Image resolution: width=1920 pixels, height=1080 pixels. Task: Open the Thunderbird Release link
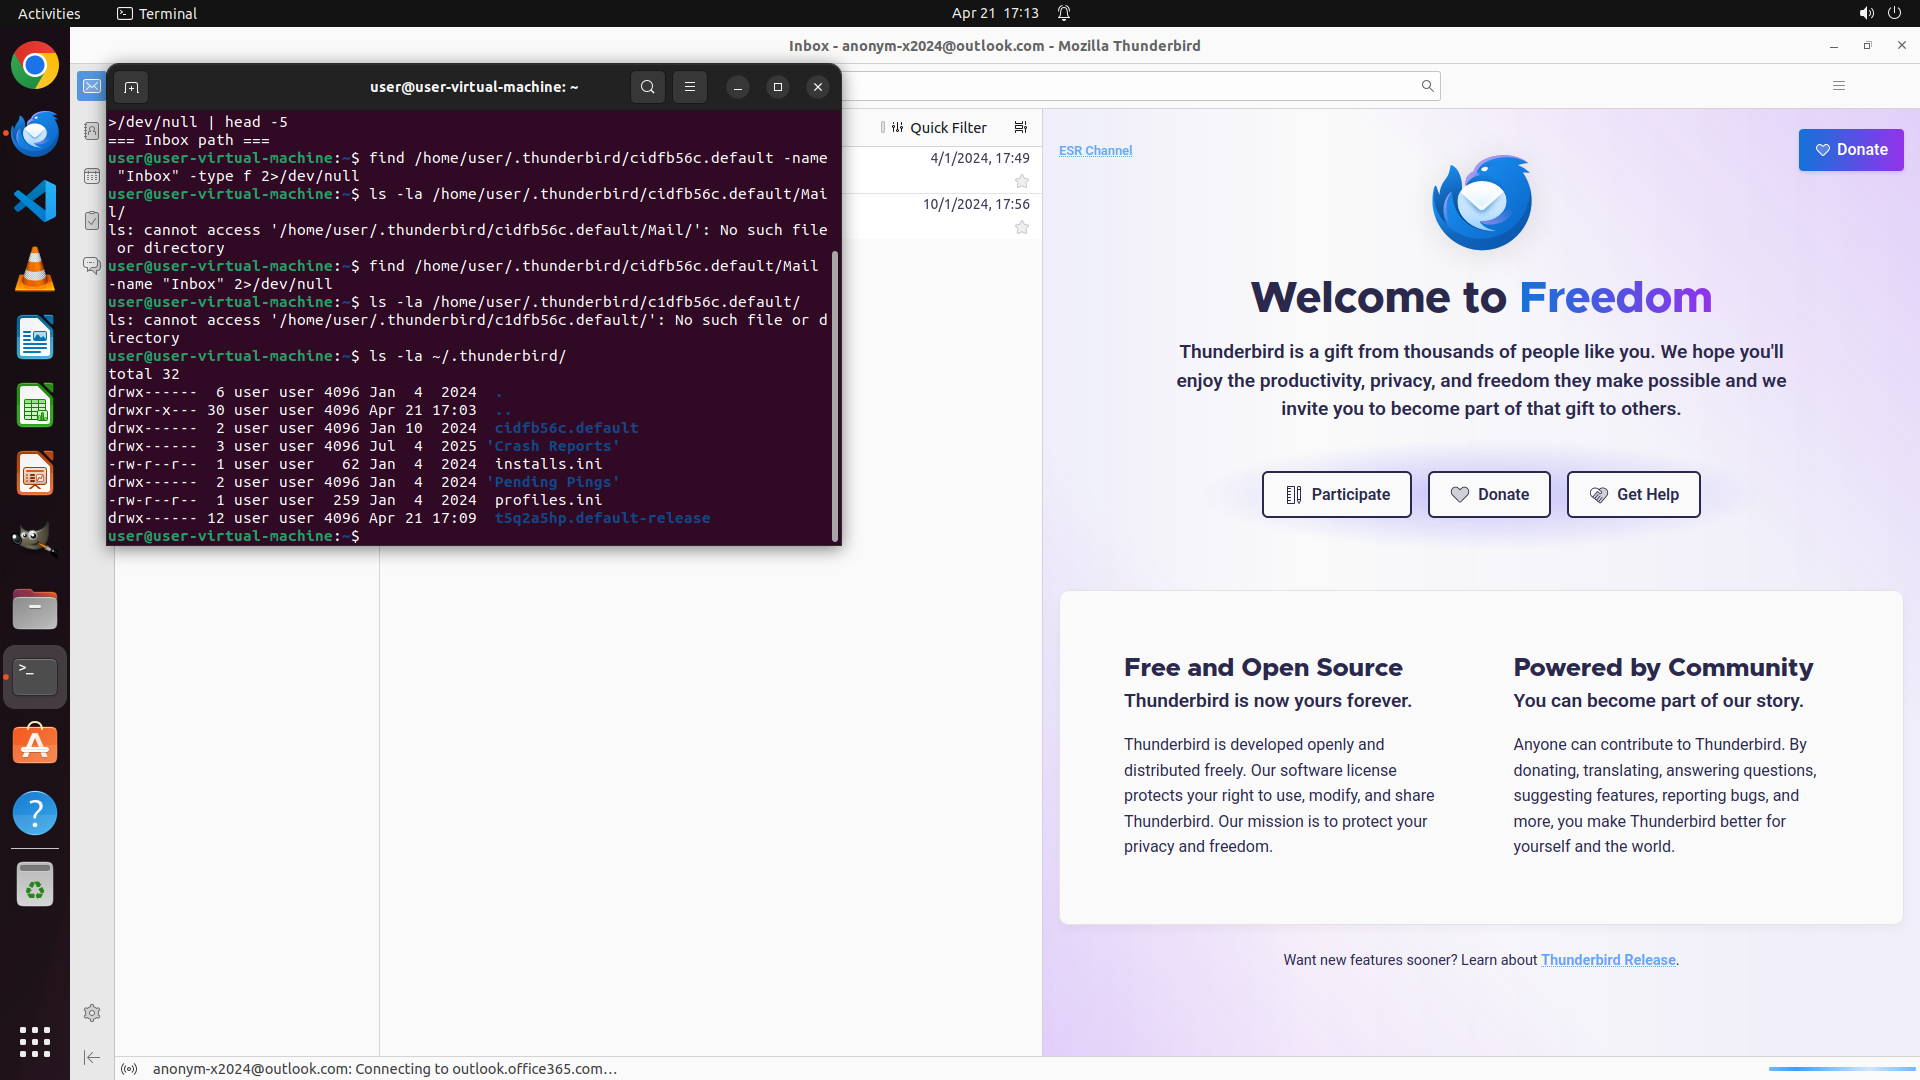1608,960
